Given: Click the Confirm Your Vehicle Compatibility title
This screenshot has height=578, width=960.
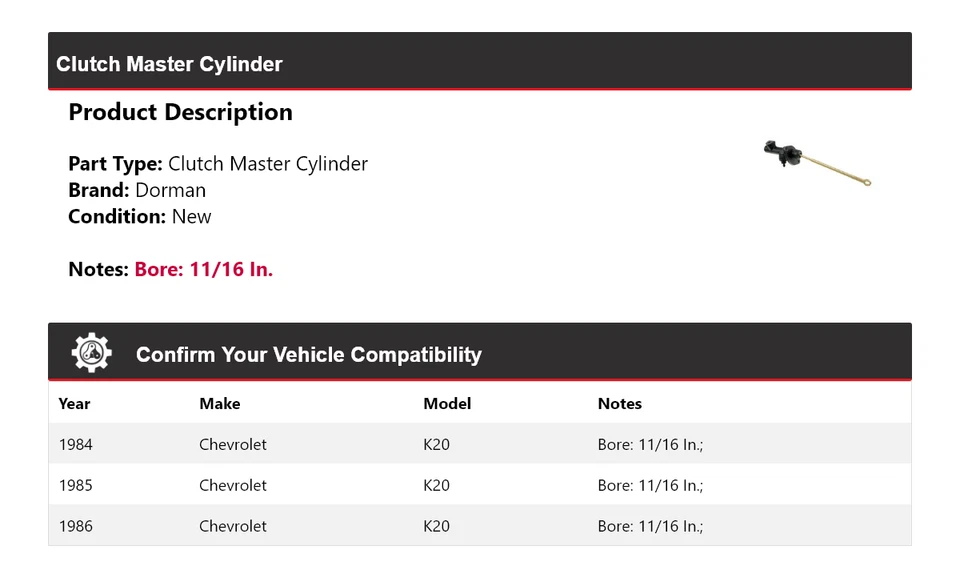Looking at the screenshot, I should click(x=308, y=355).
